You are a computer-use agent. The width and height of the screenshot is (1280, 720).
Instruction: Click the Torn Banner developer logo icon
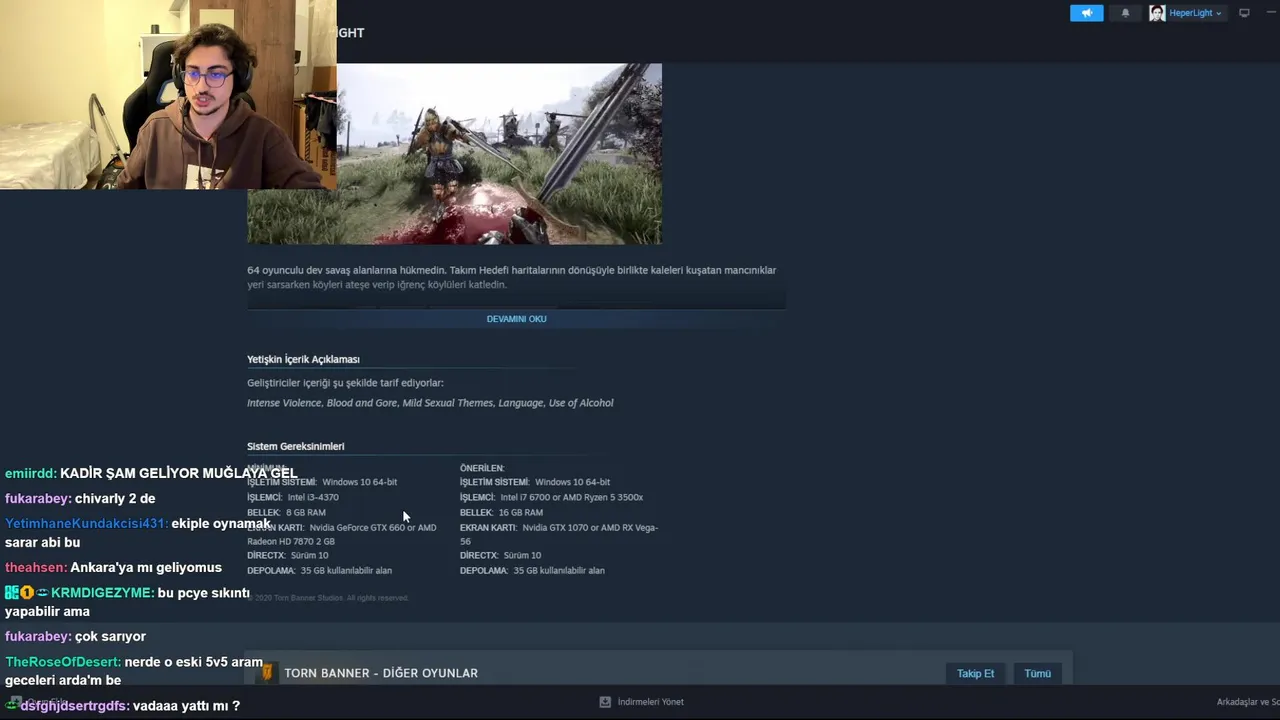[267, 673]
